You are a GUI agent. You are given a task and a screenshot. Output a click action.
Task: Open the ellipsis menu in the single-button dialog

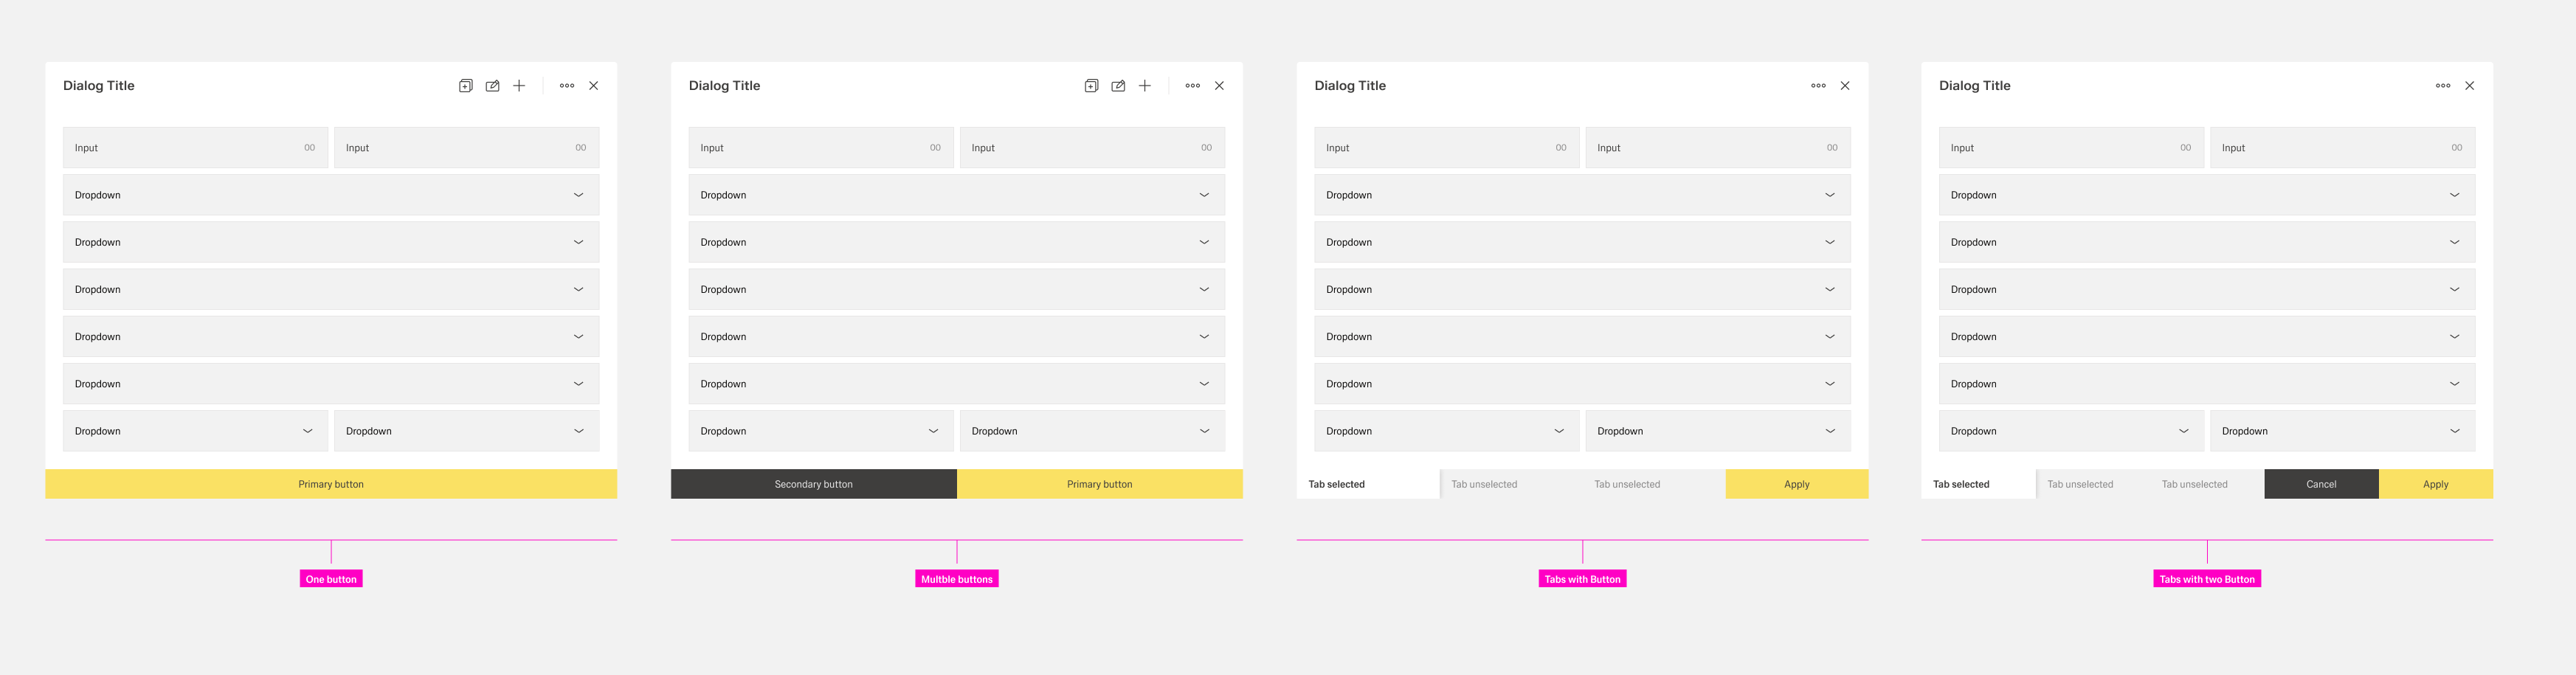click(567, 86)
